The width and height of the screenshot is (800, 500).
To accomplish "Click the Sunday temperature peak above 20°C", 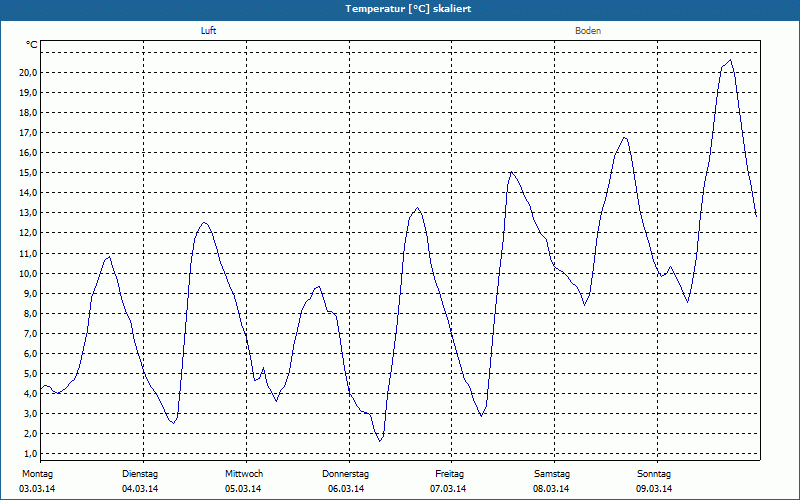I will 730,60.
